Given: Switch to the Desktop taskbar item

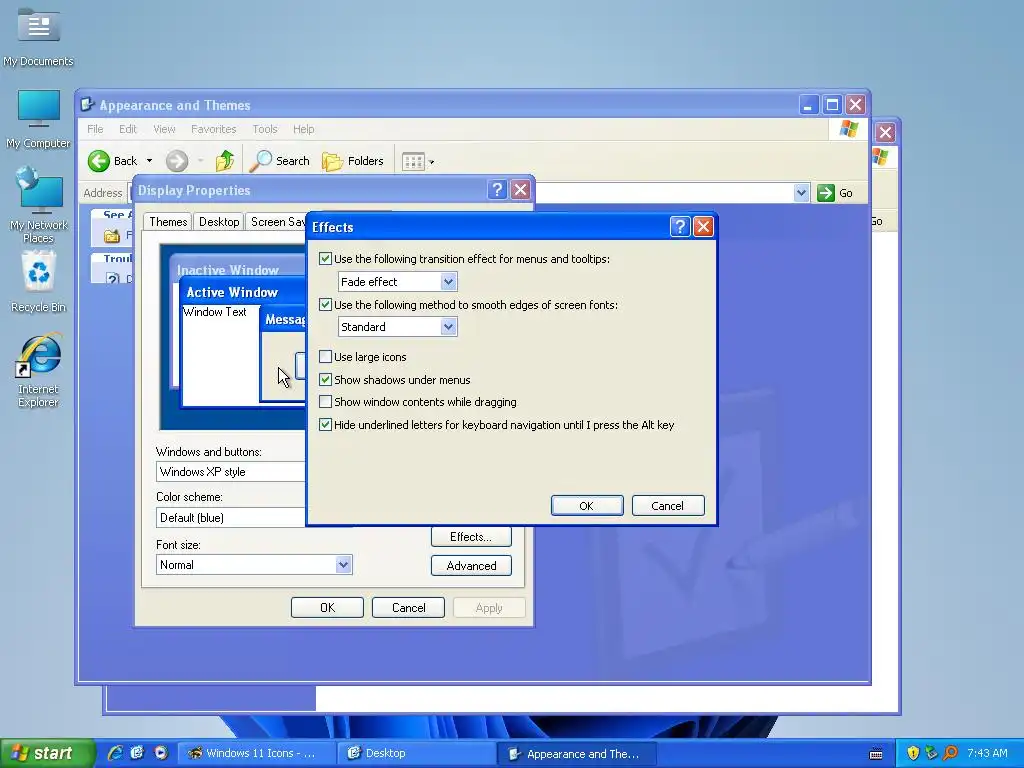Looking at the screenshot, I should click(x=415, y=753).
